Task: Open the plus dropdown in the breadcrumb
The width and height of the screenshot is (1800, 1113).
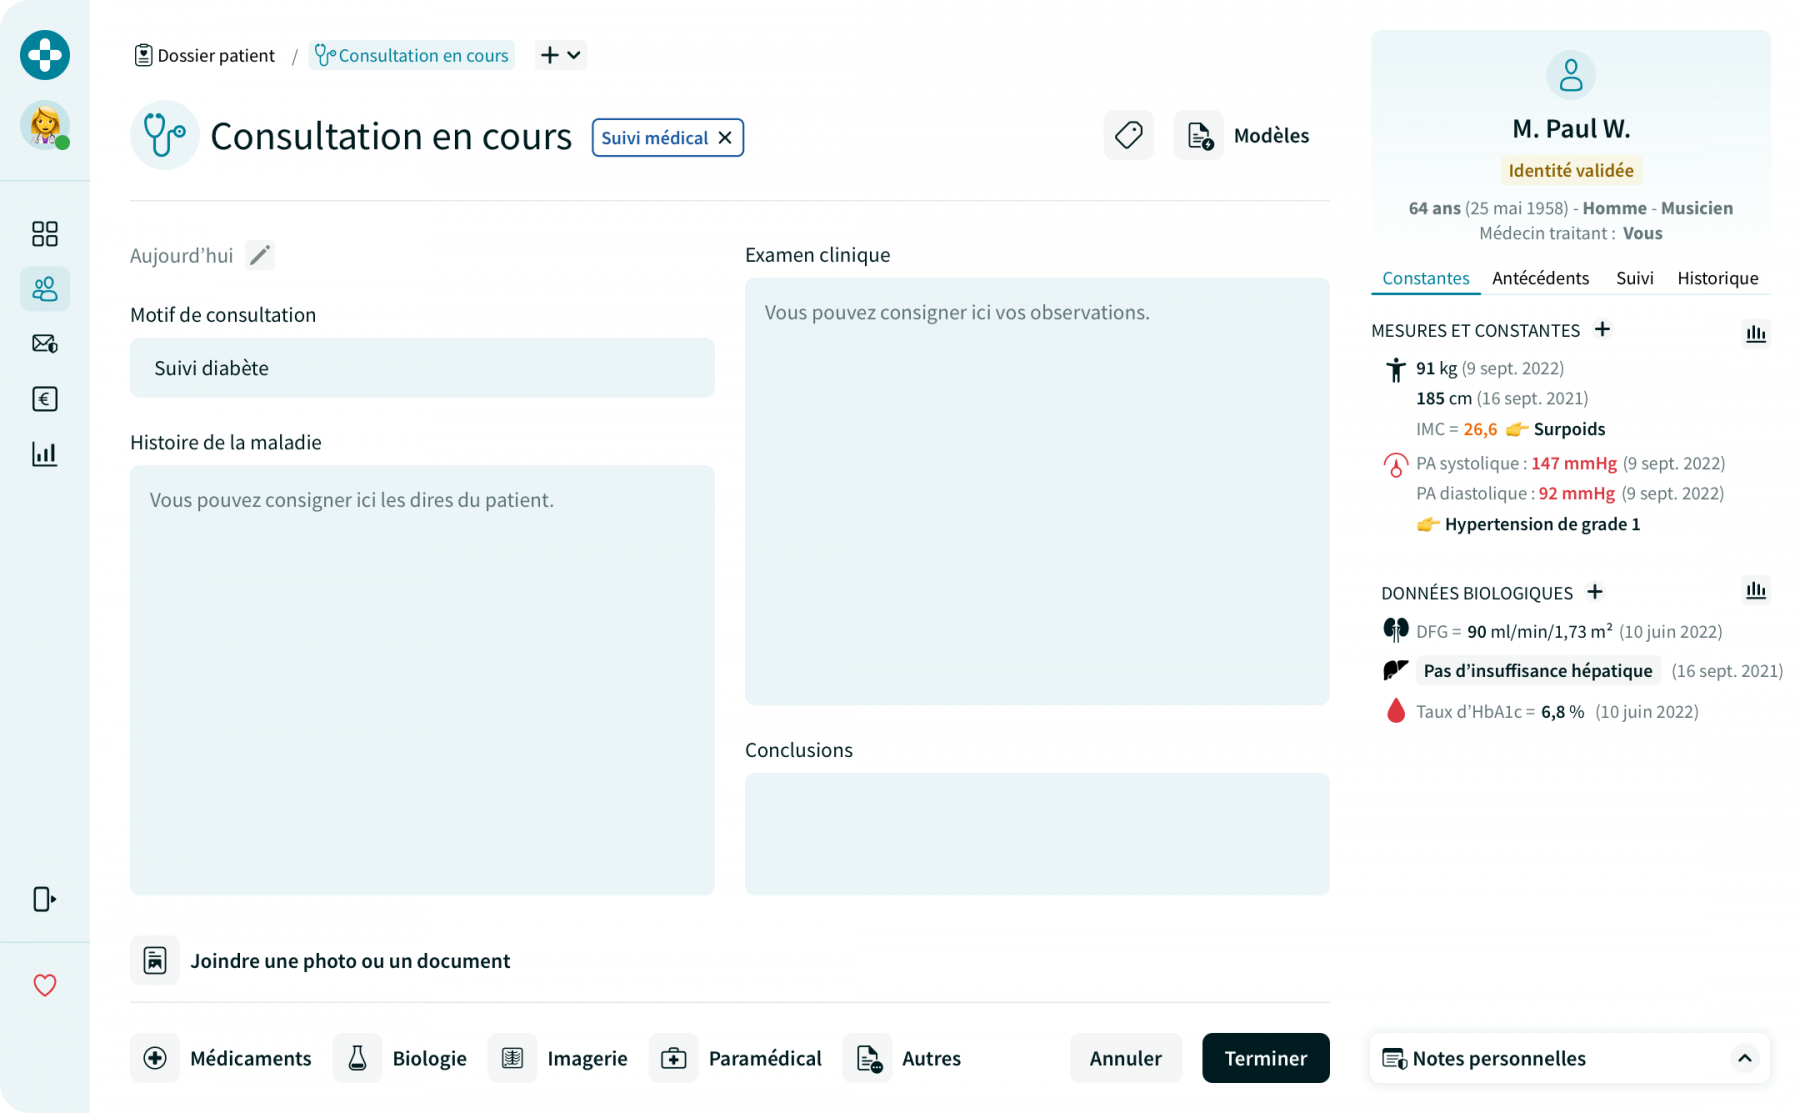Action: click(x=561, y=55)
